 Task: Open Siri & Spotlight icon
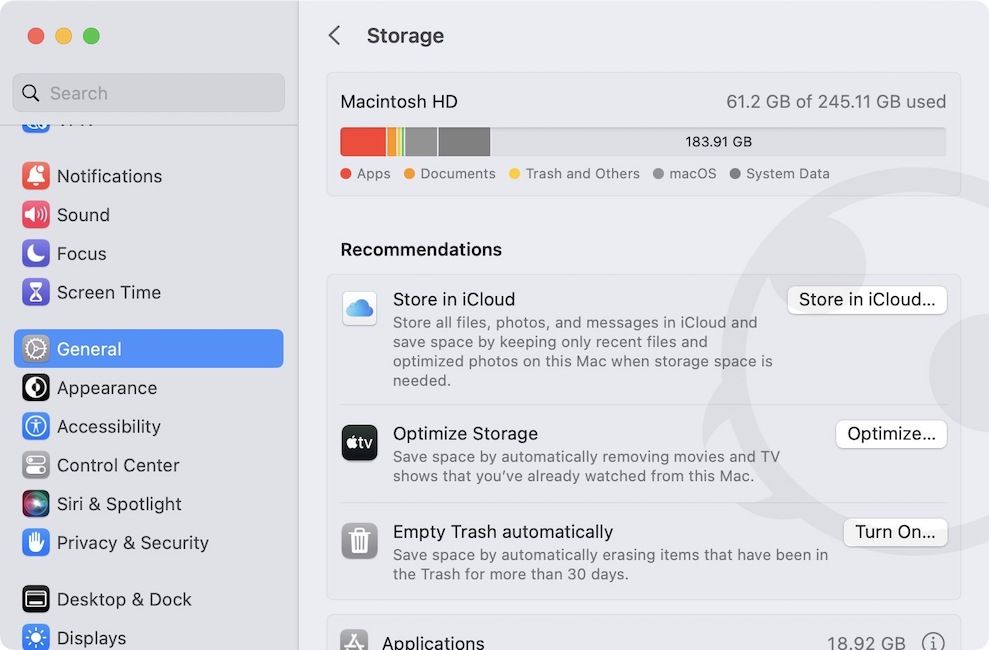point(36,504)
